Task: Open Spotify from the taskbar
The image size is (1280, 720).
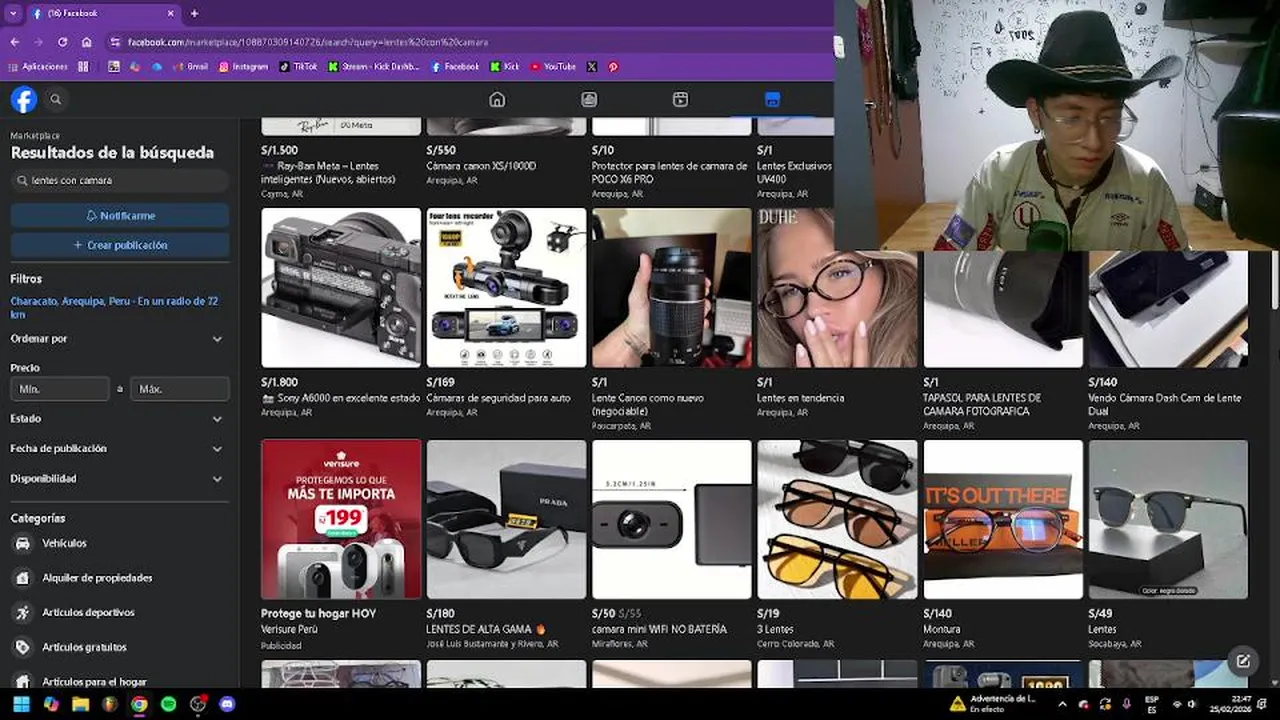Action: point(168,704)
